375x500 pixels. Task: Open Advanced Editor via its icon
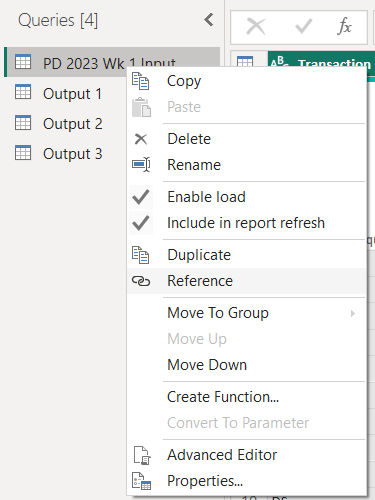(142, 455)
